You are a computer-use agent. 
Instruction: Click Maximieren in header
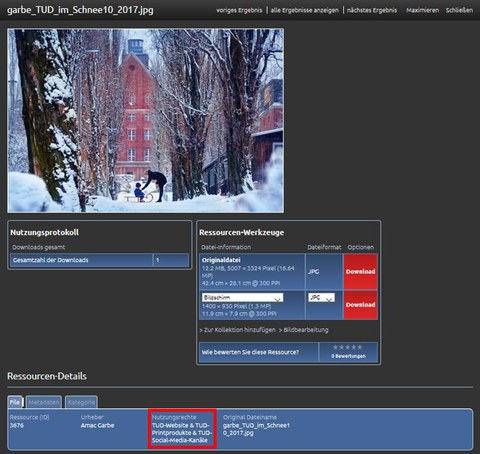tap(422, 10)
